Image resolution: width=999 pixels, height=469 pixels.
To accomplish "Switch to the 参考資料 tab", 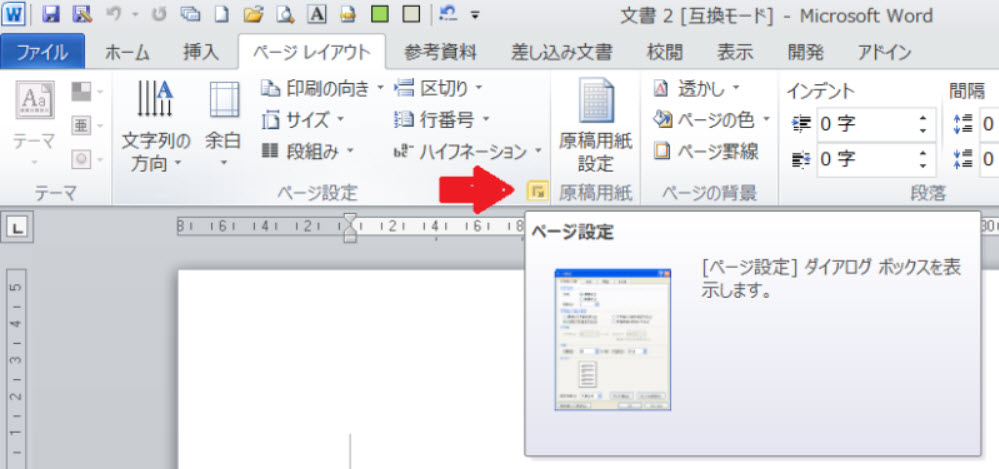I will pos(440,52).
